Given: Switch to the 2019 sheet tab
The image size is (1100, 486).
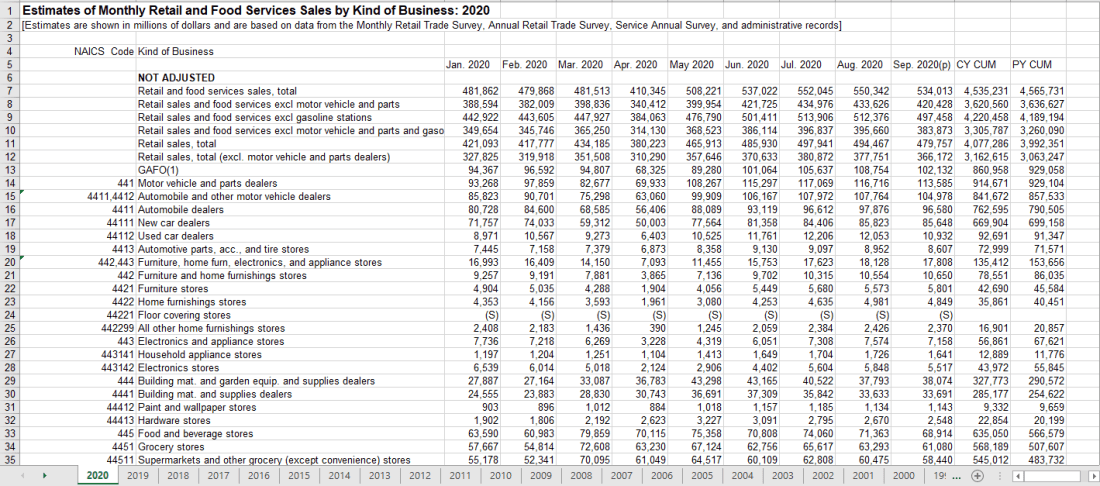Looking at the screenshot, I should (x=140, y=475).
